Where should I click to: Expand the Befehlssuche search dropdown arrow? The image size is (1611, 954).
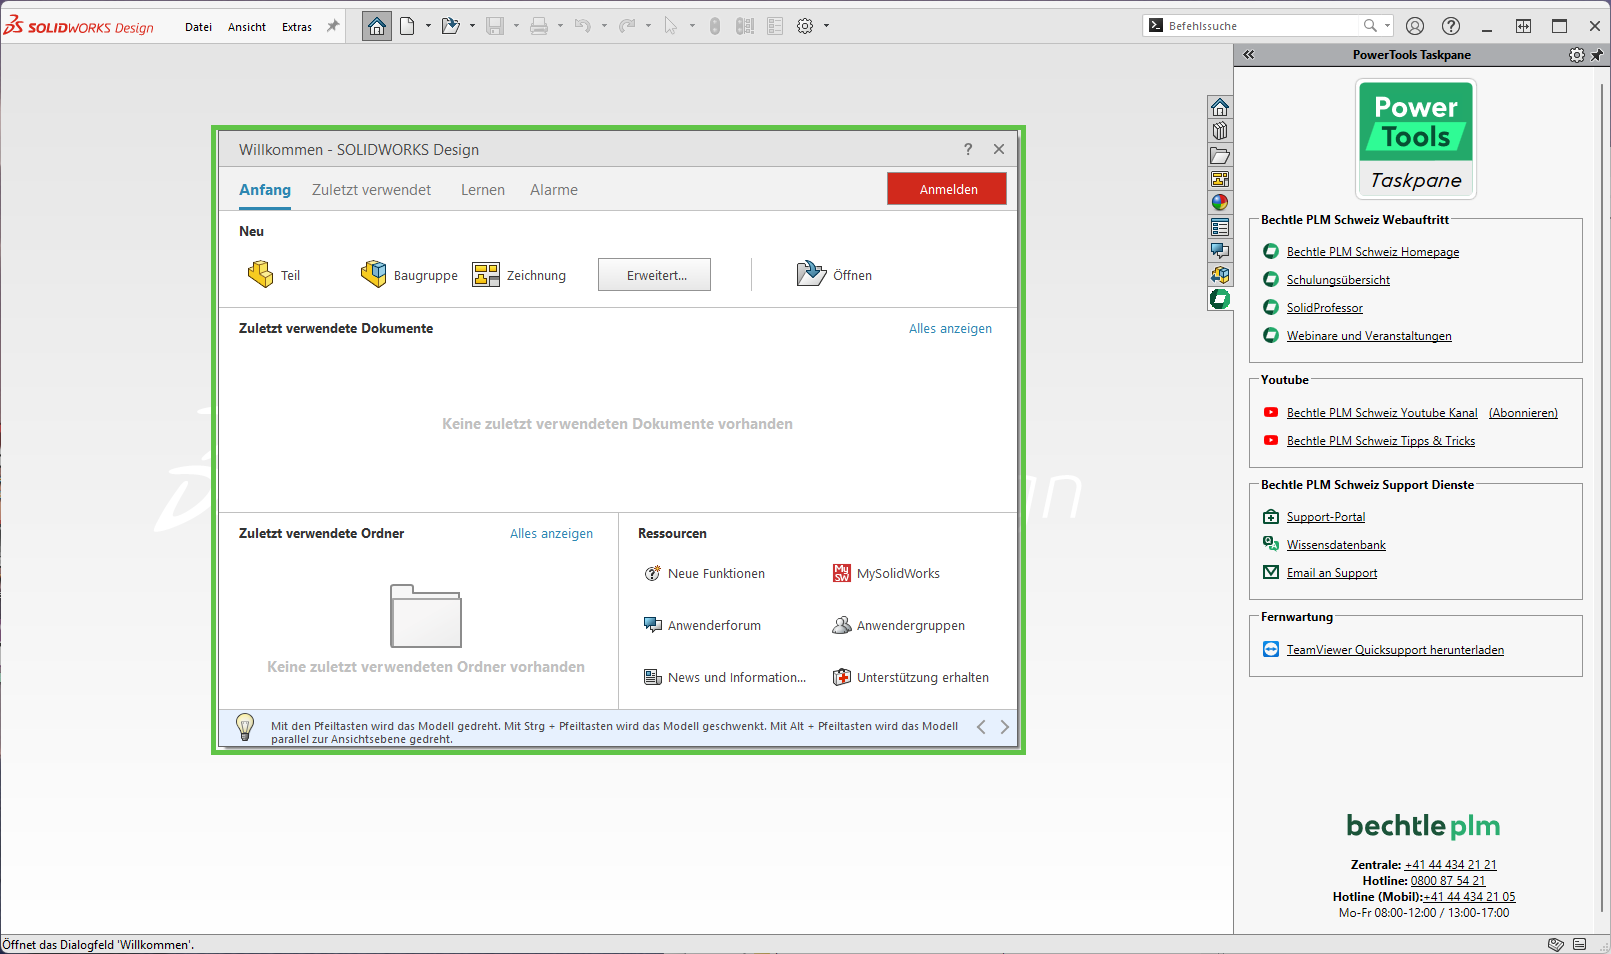tap(1387, 26)
